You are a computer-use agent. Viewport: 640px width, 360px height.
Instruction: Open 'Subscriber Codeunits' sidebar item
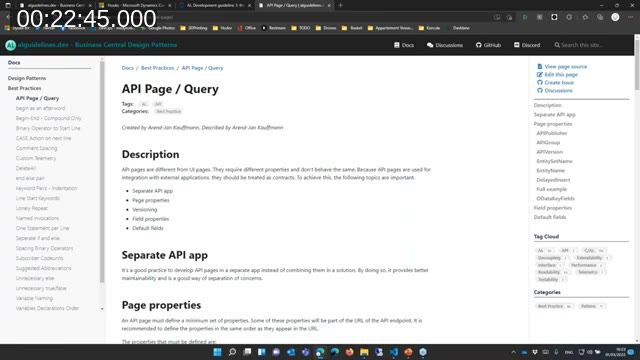pos(40,258)
